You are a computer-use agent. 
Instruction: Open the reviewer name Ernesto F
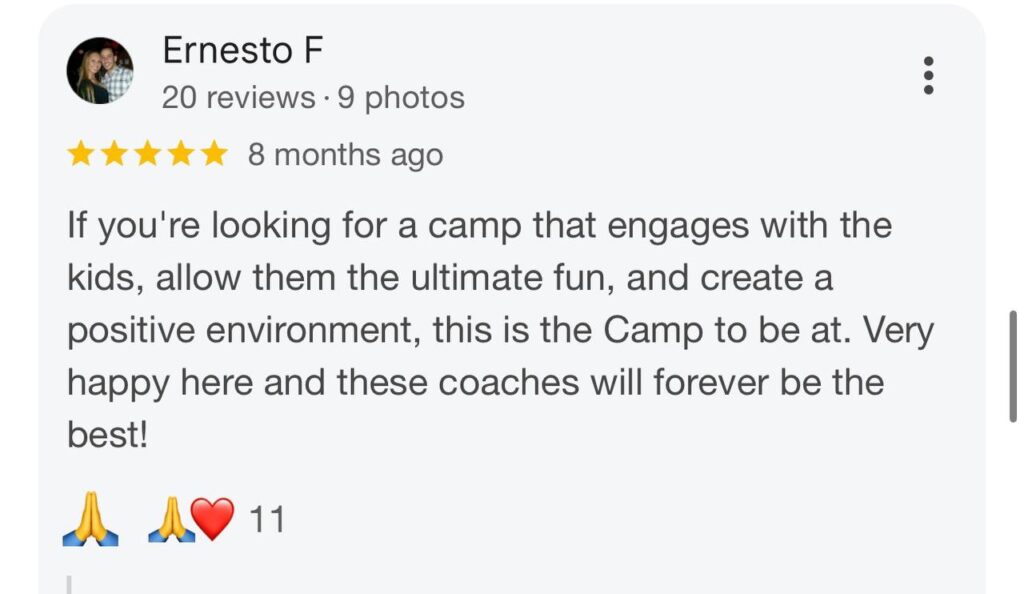[243, 50]
